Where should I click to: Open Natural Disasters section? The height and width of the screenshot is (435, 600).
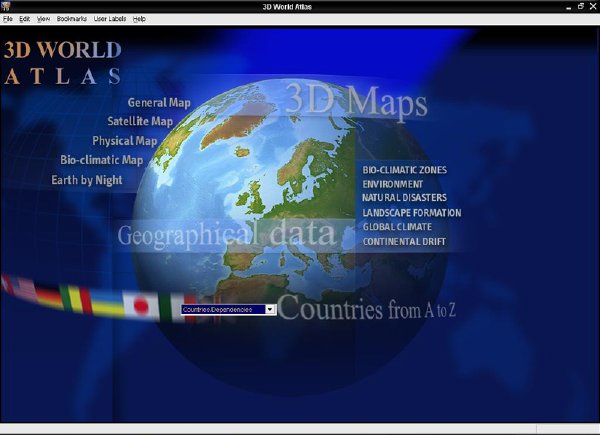click(404, 198)
